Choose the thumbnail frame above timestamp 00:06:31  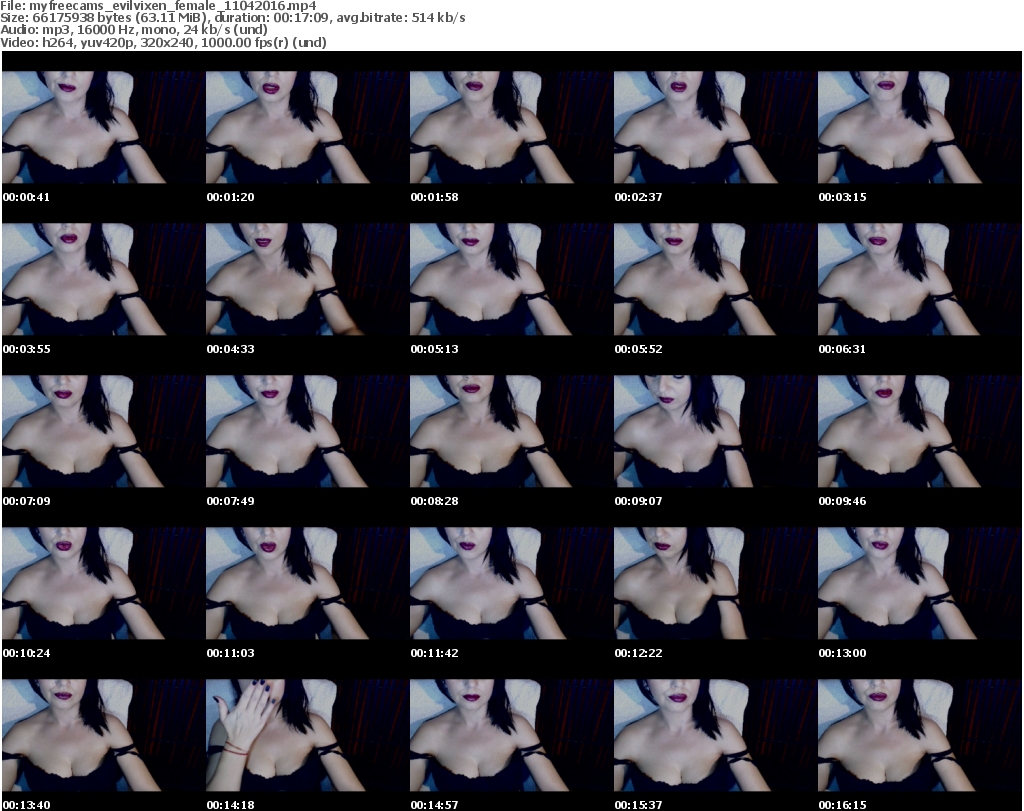[920, 279]
